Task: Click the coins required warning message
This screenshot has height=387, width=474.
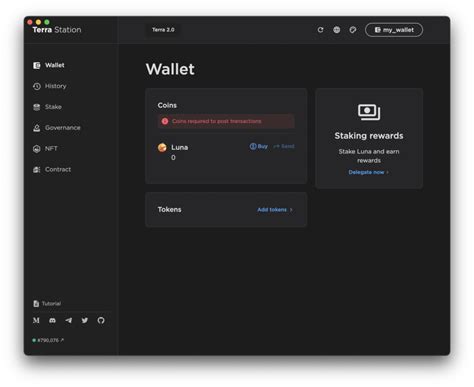Action: [226, 121]
